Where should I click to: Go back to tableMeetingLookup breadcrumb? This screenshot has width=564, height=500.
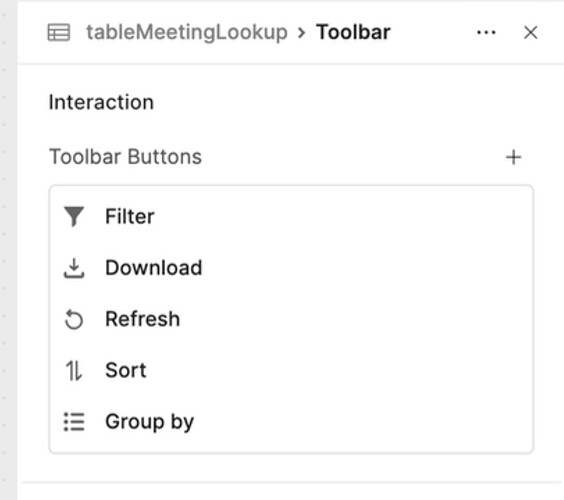[x=187, y=33]
